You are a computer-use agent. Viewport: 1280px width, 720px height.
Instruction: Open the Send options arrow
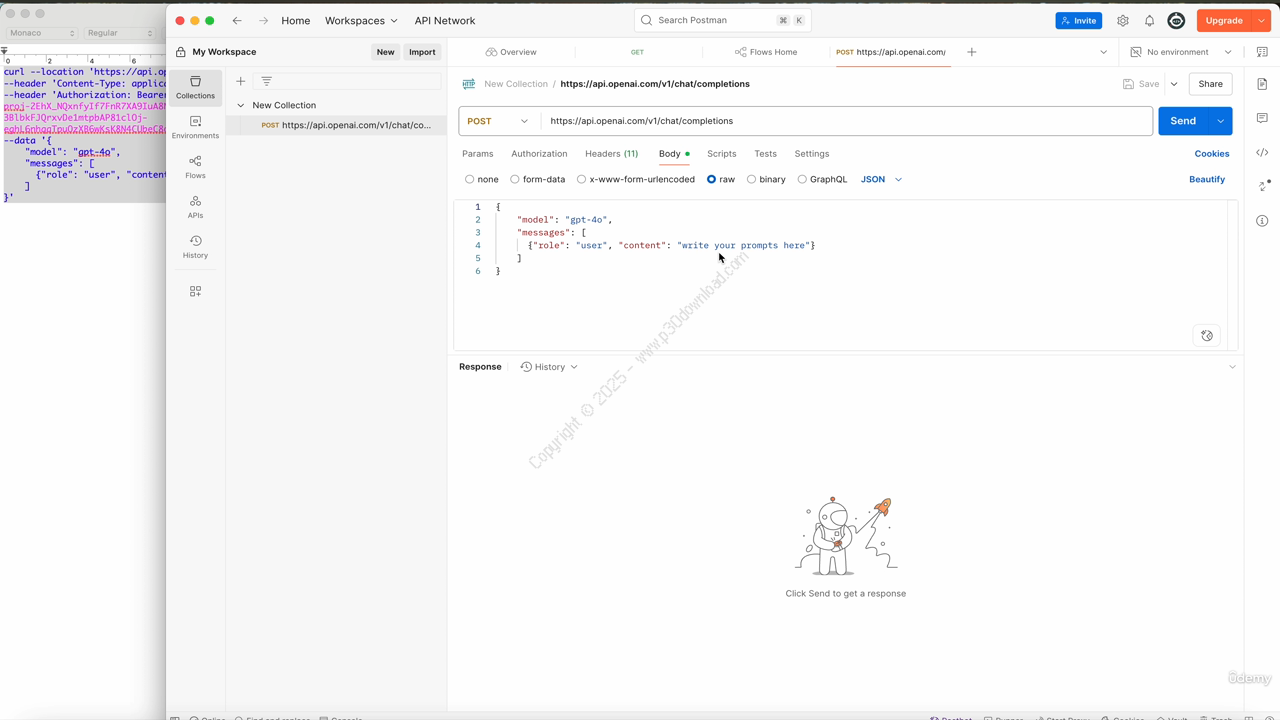(x=1220, y=121)
